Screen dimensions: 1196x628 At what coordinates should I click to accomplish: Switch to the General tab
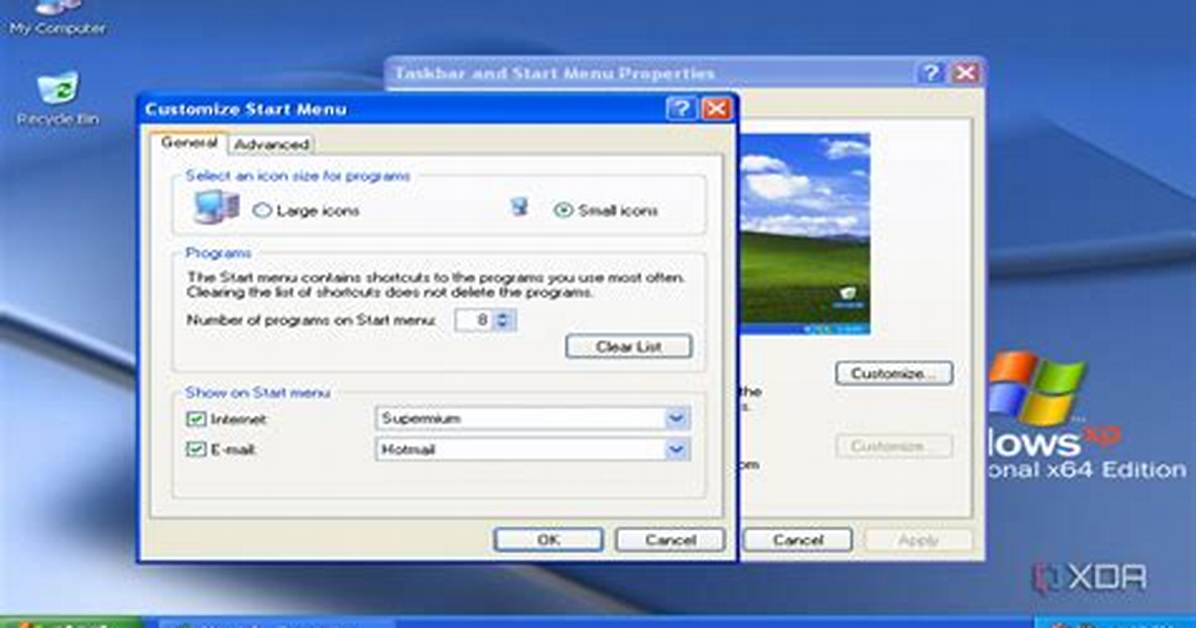tap(188, 143)
